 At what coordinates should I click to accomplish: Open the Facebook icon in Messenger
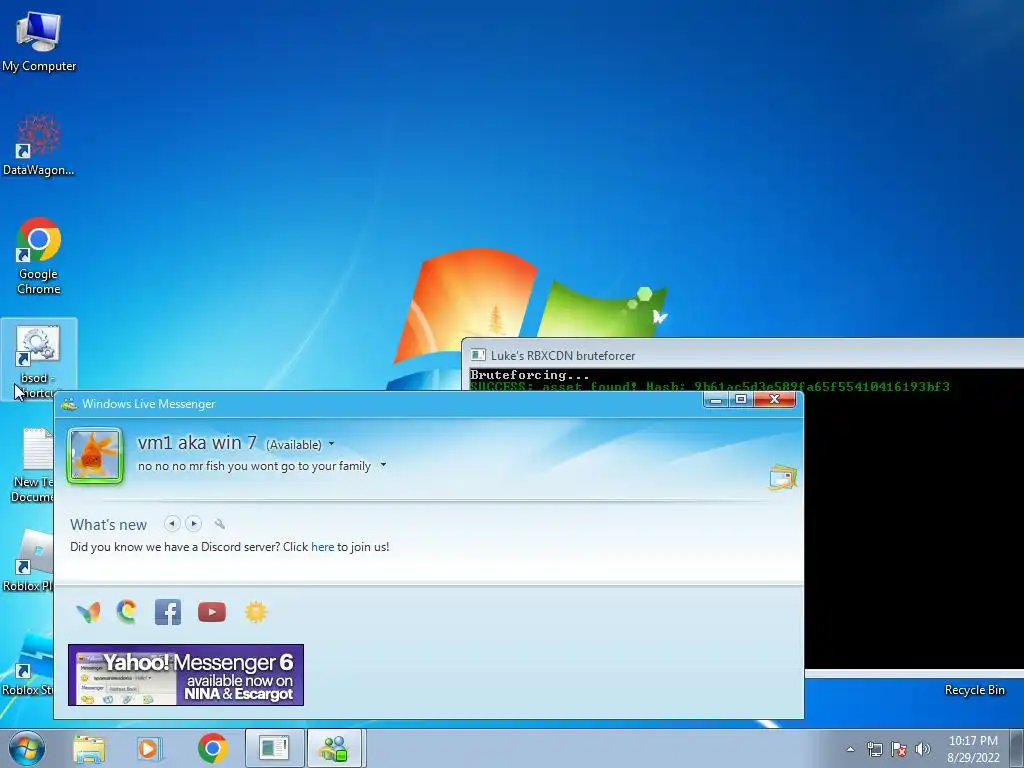point(168,612)
